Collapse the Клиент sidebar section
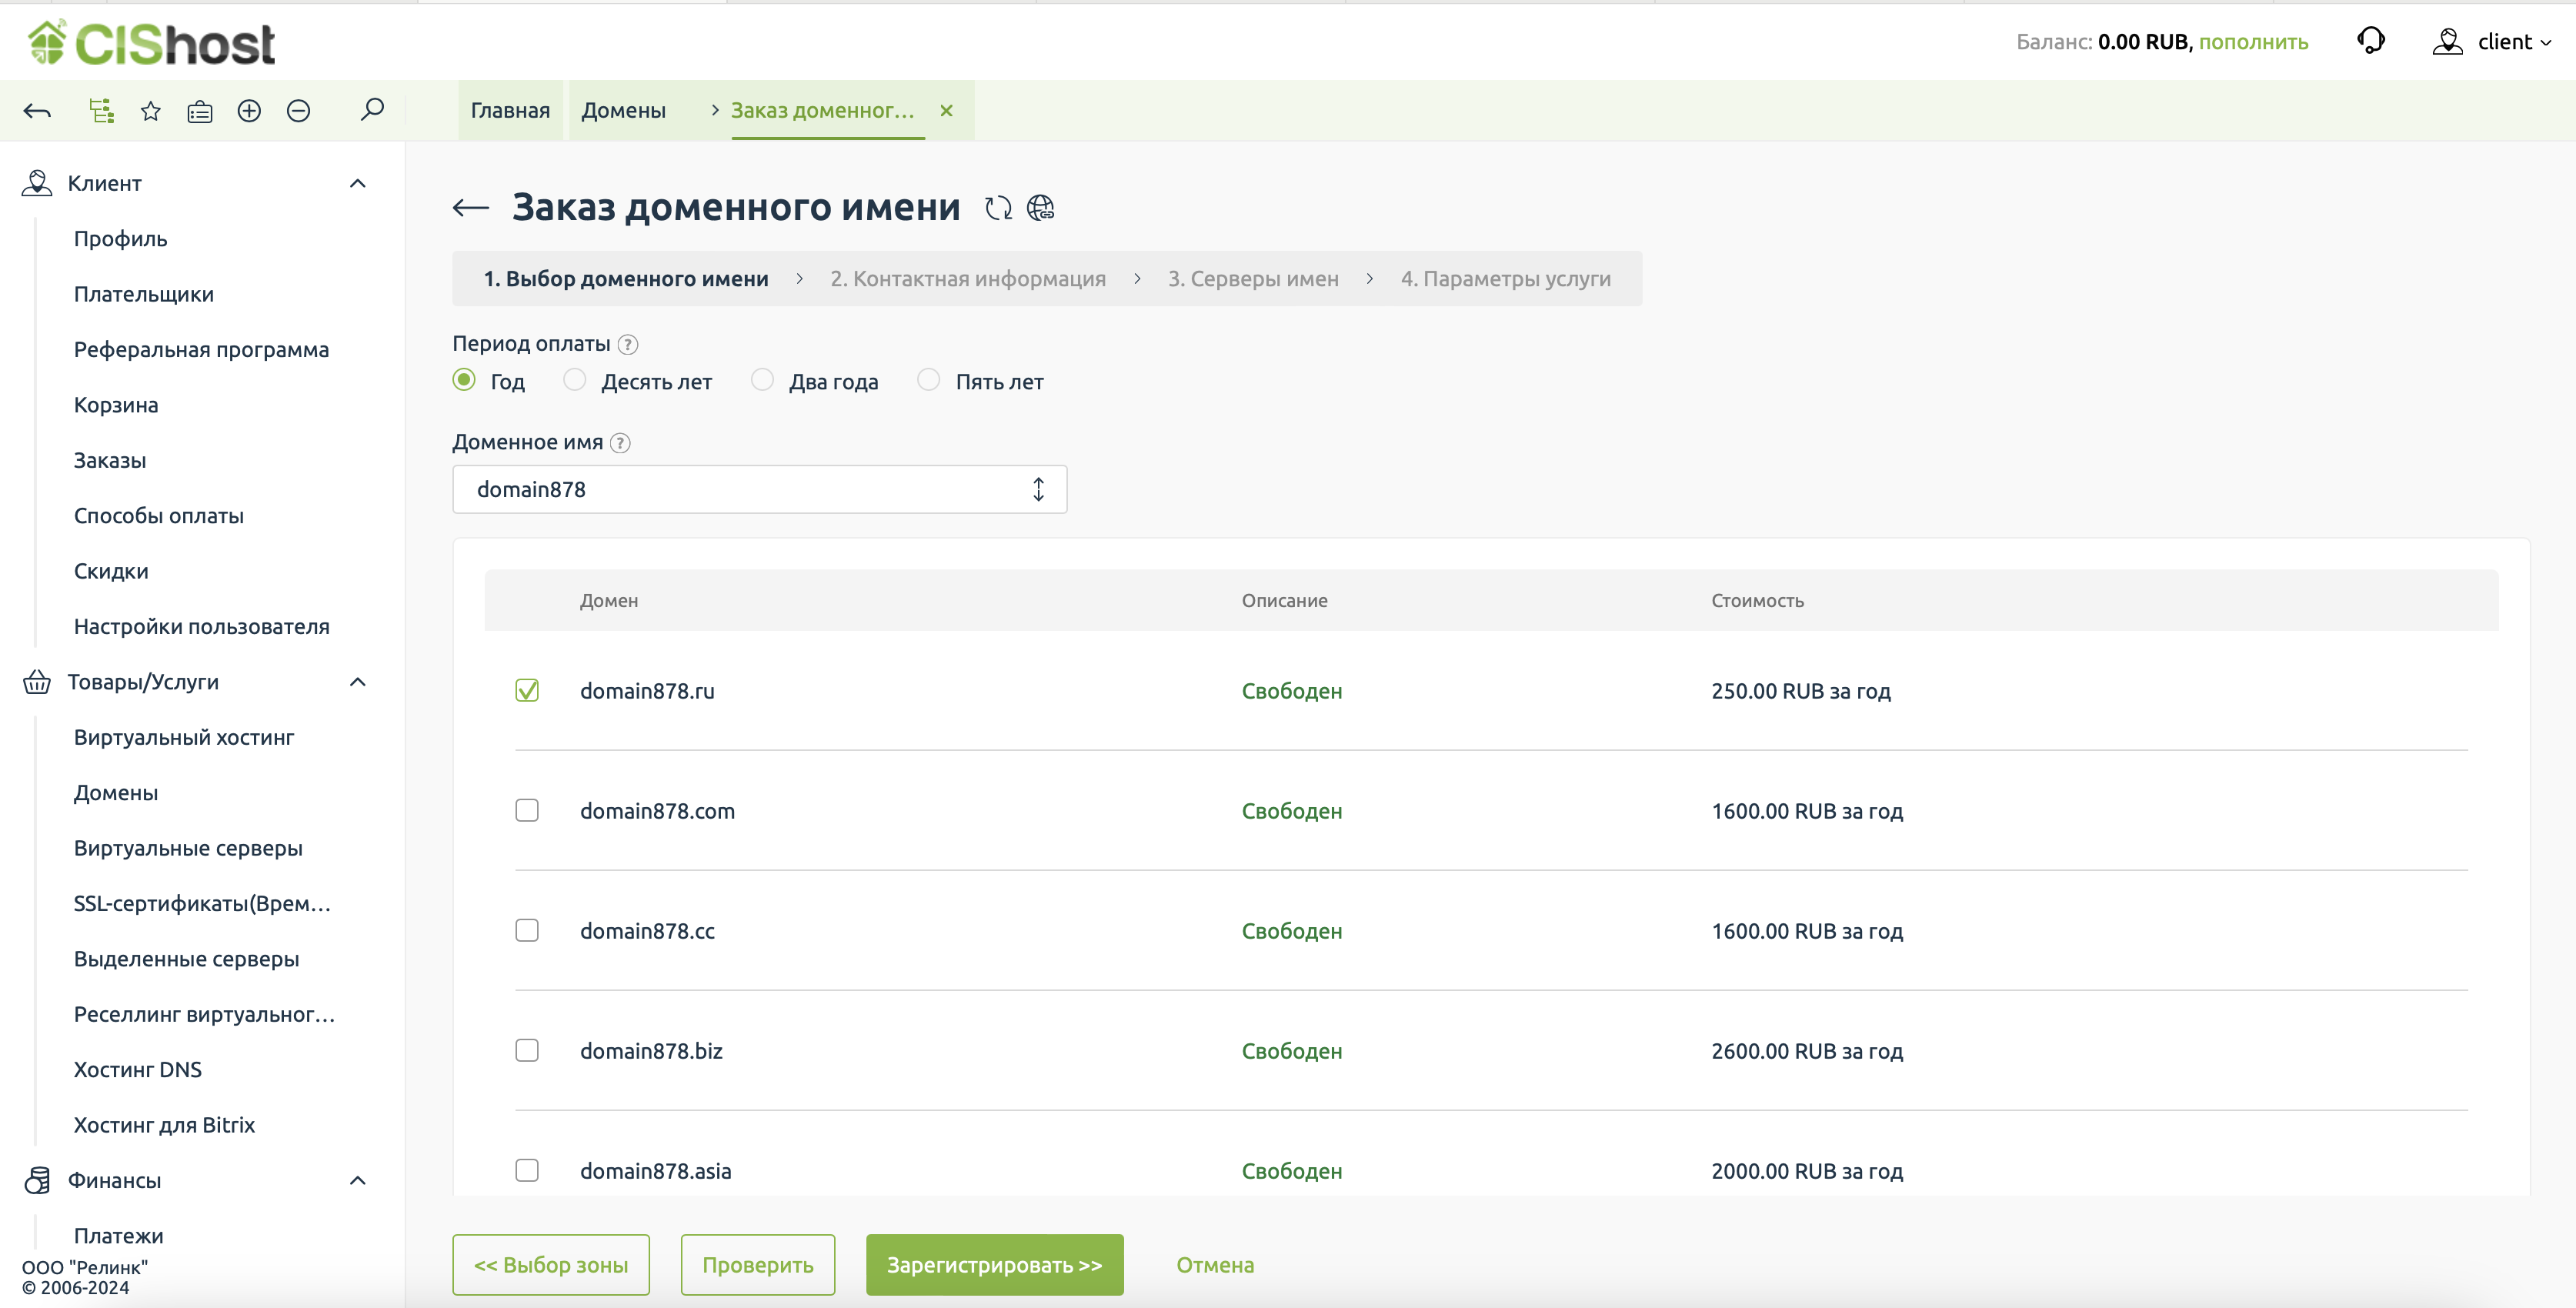Viewport: 2576px width, 1308px height. [357, 183]
